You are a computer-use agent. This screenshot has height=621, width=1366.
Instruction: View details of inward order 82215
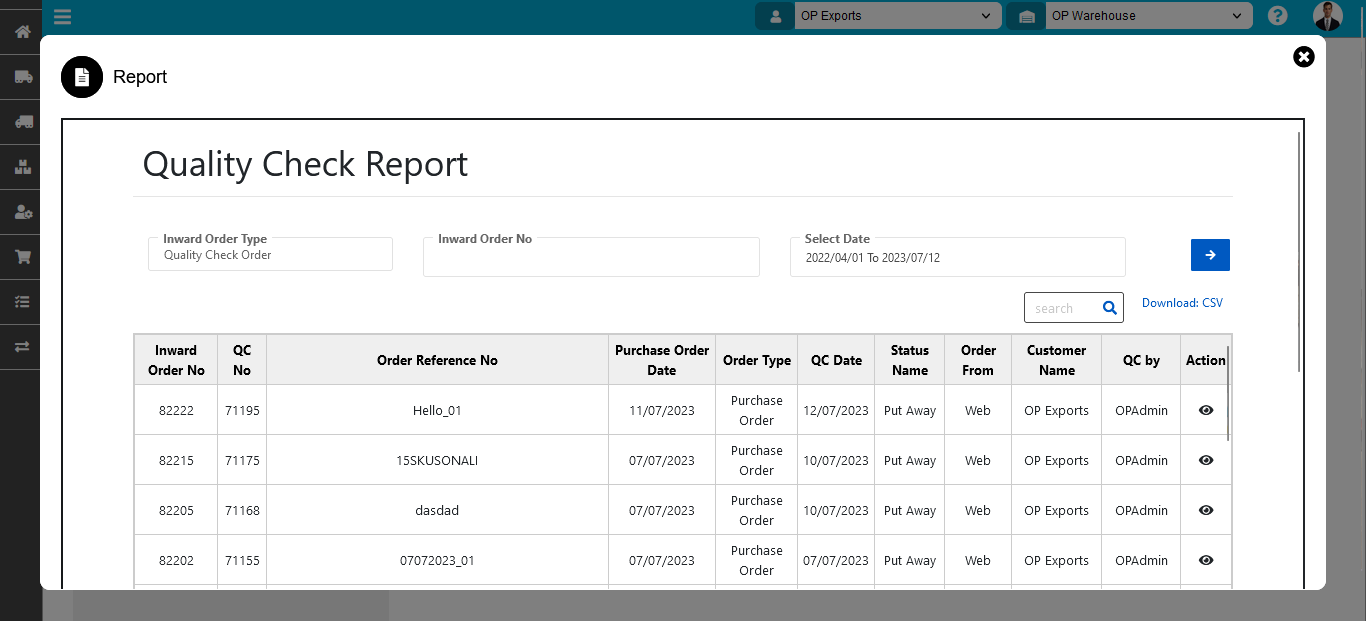[1205, 460]
